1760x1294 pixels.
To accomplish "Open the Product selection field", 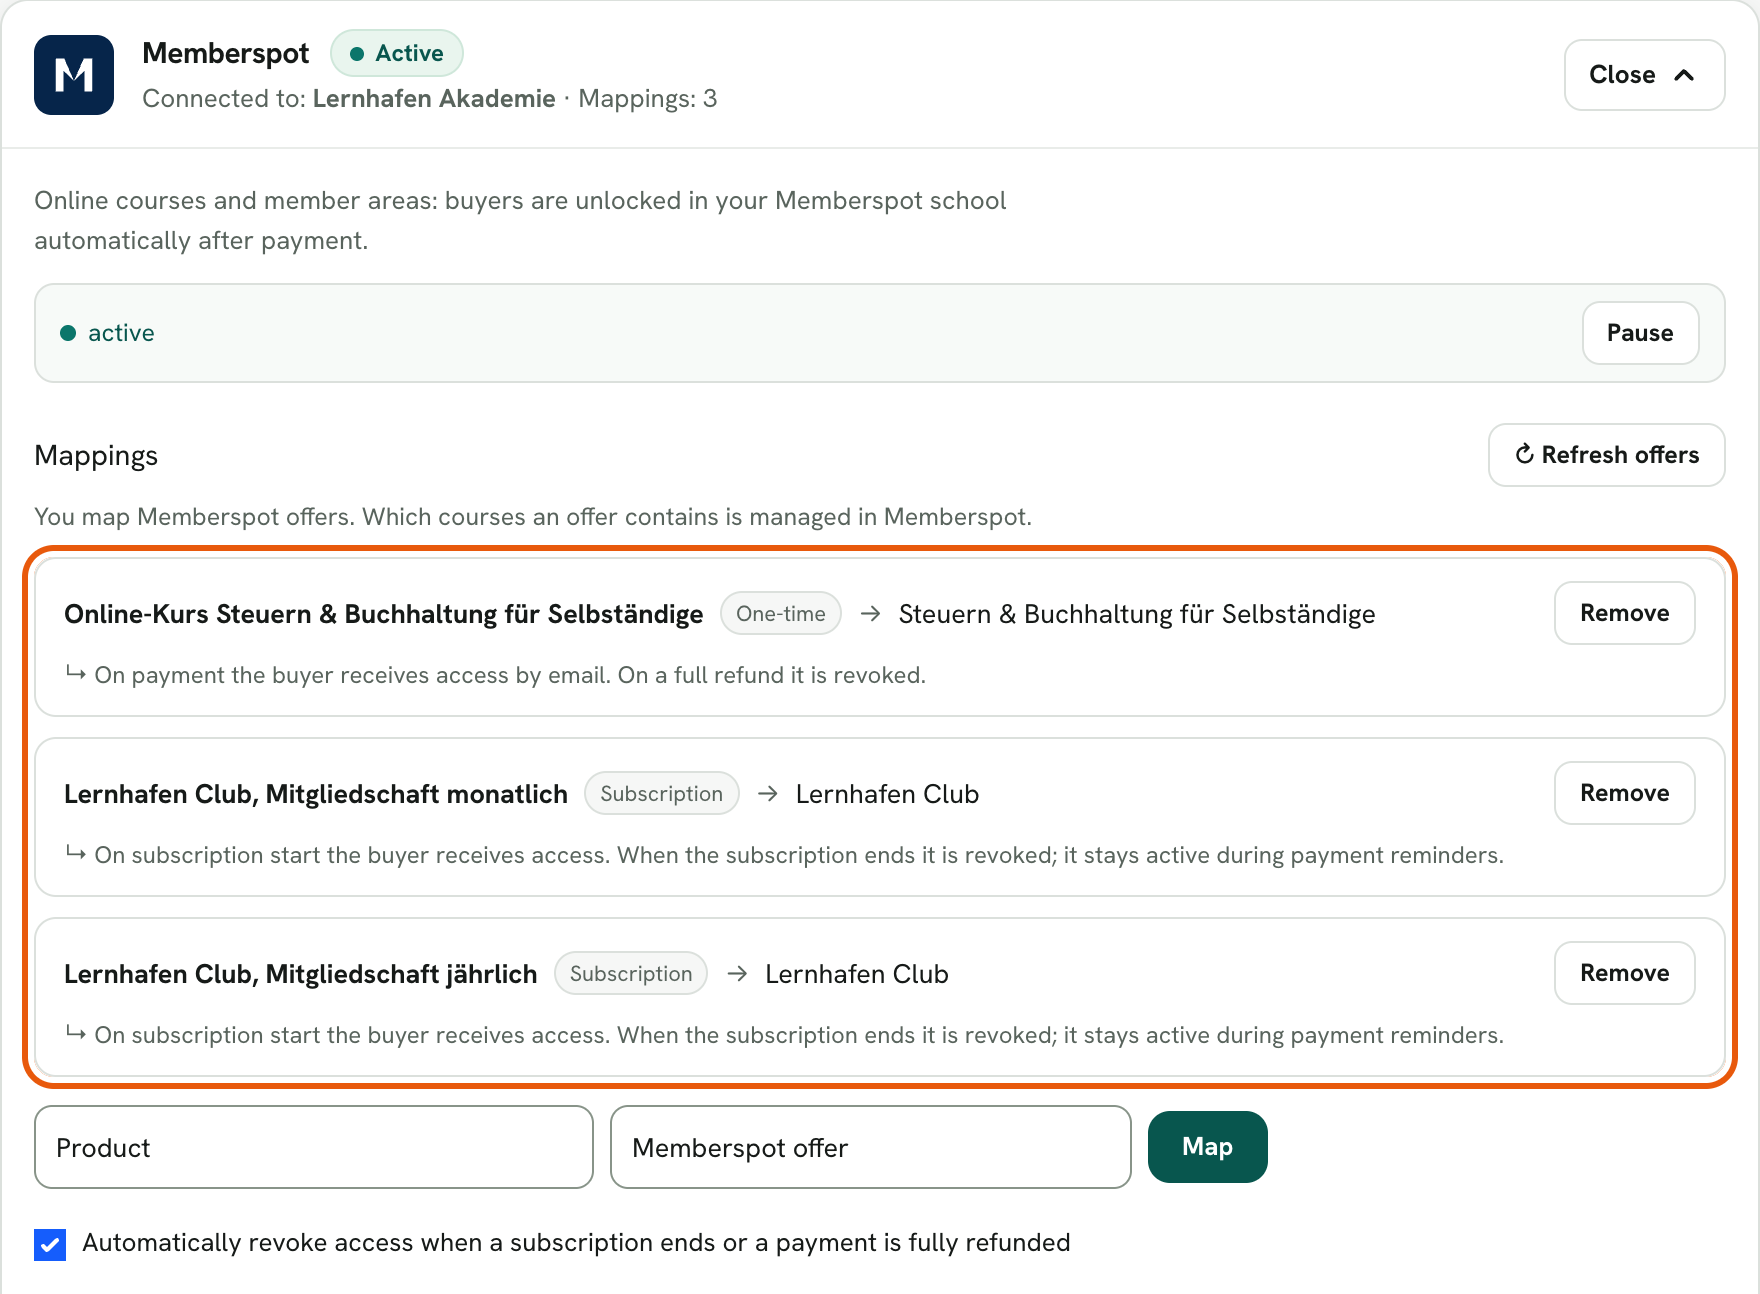I will [x=314, y=1147].
